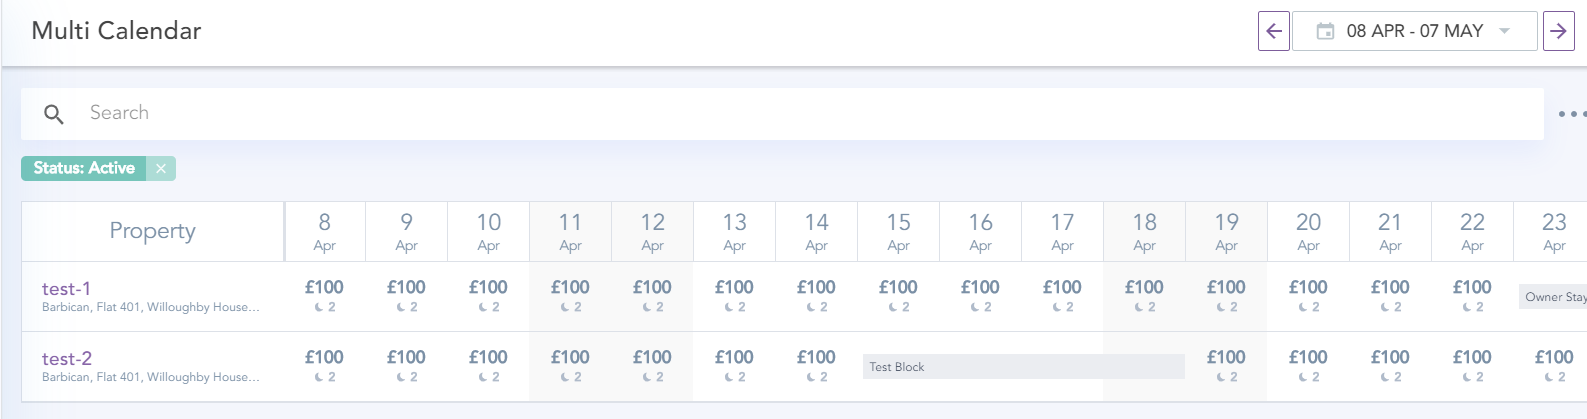The height and width of the screenshot is (419, 1587).
Task: Open the three-dots more options menu
Action: coord(1571,114)
